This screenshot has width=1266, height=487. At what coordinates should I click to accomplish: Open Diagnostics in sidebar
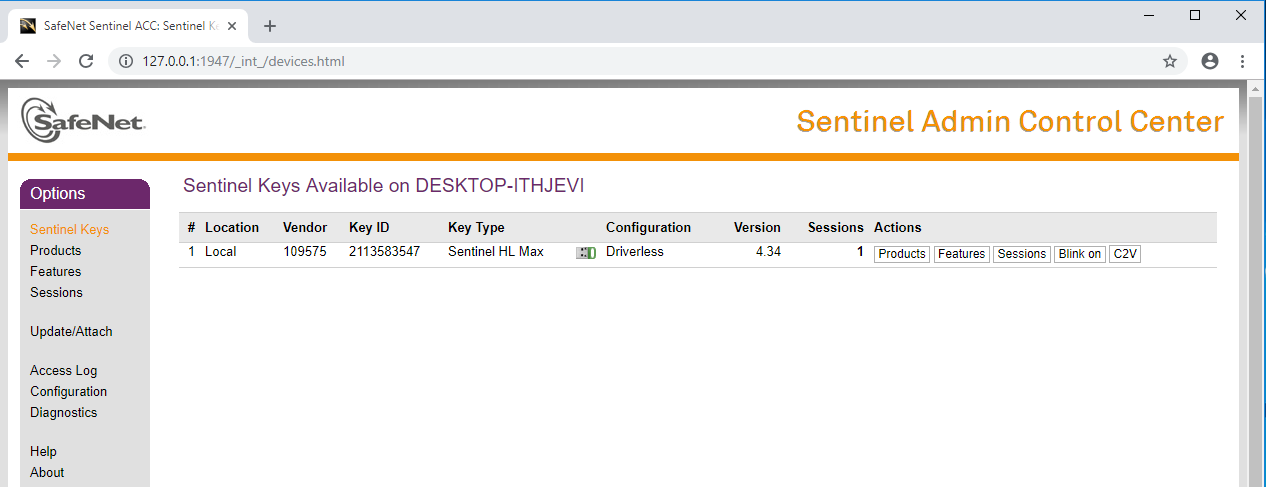pyautogui.click(x=63, y=412)
